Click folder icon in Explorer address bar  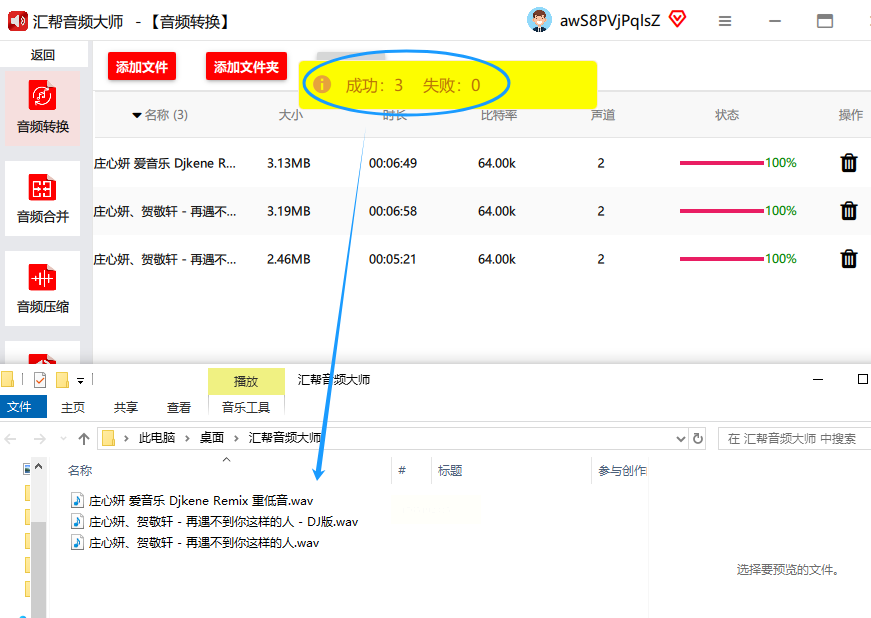(x=109, y=438)
